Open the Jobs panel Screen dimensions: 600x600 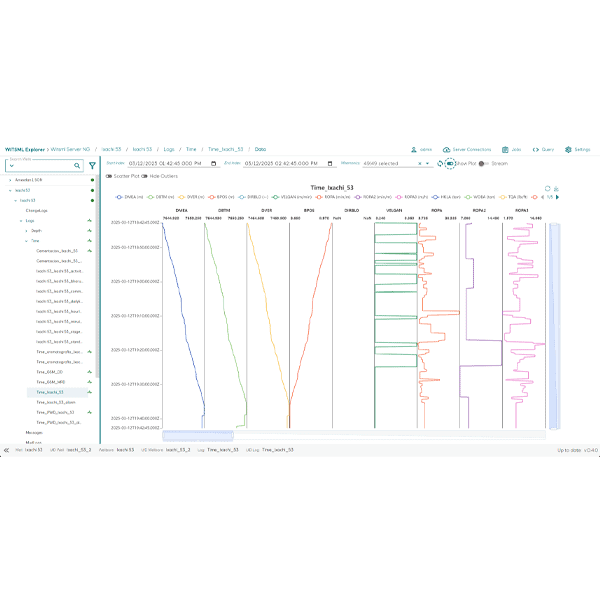tap(510, 149)
